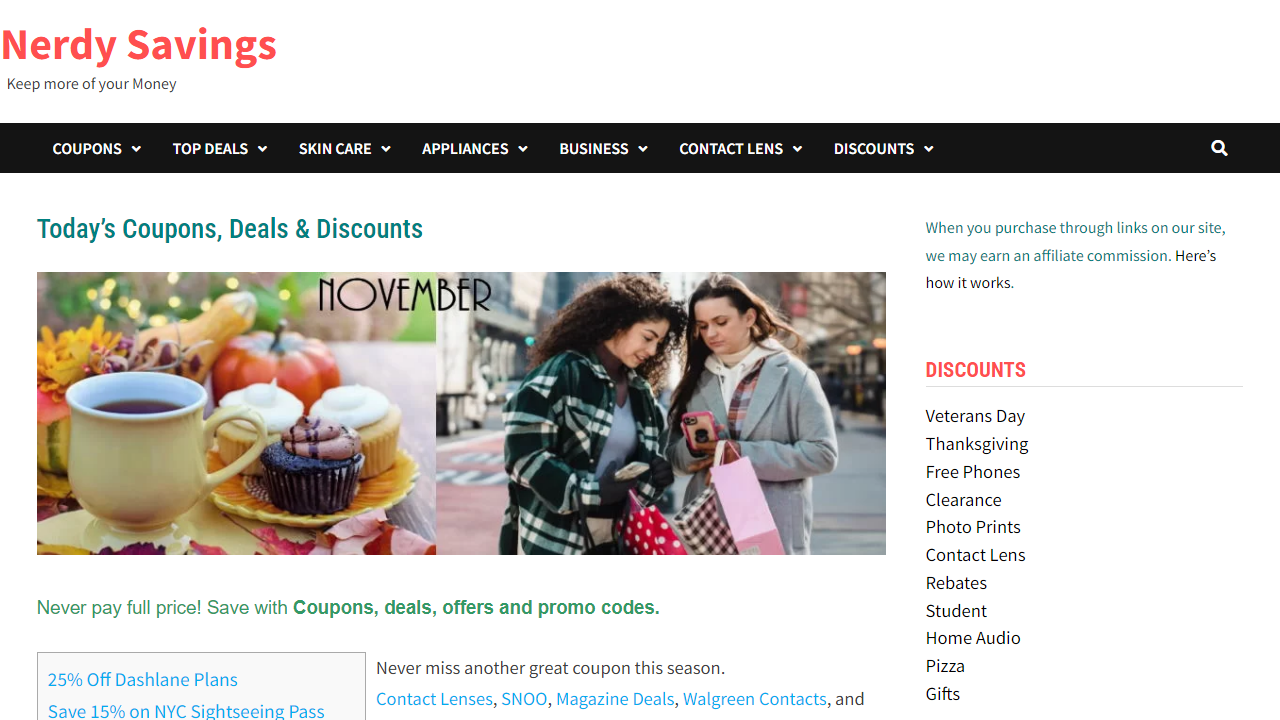Expand the DISCOUNTS dropdown arrow
Image resolution: width=1280 pixels, height=720 pixels.
(928, 148)
